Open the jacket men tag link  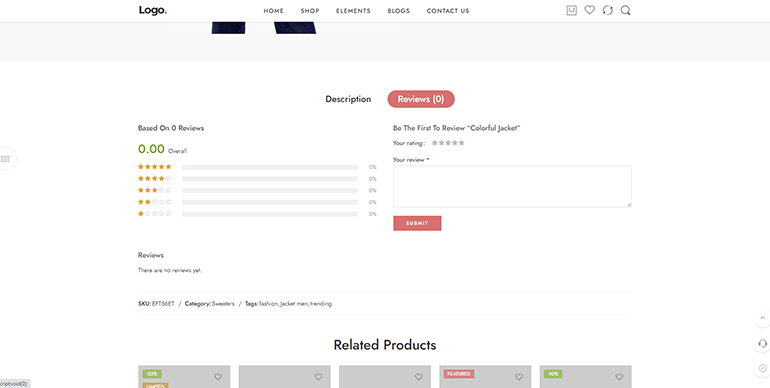point(294,304)
